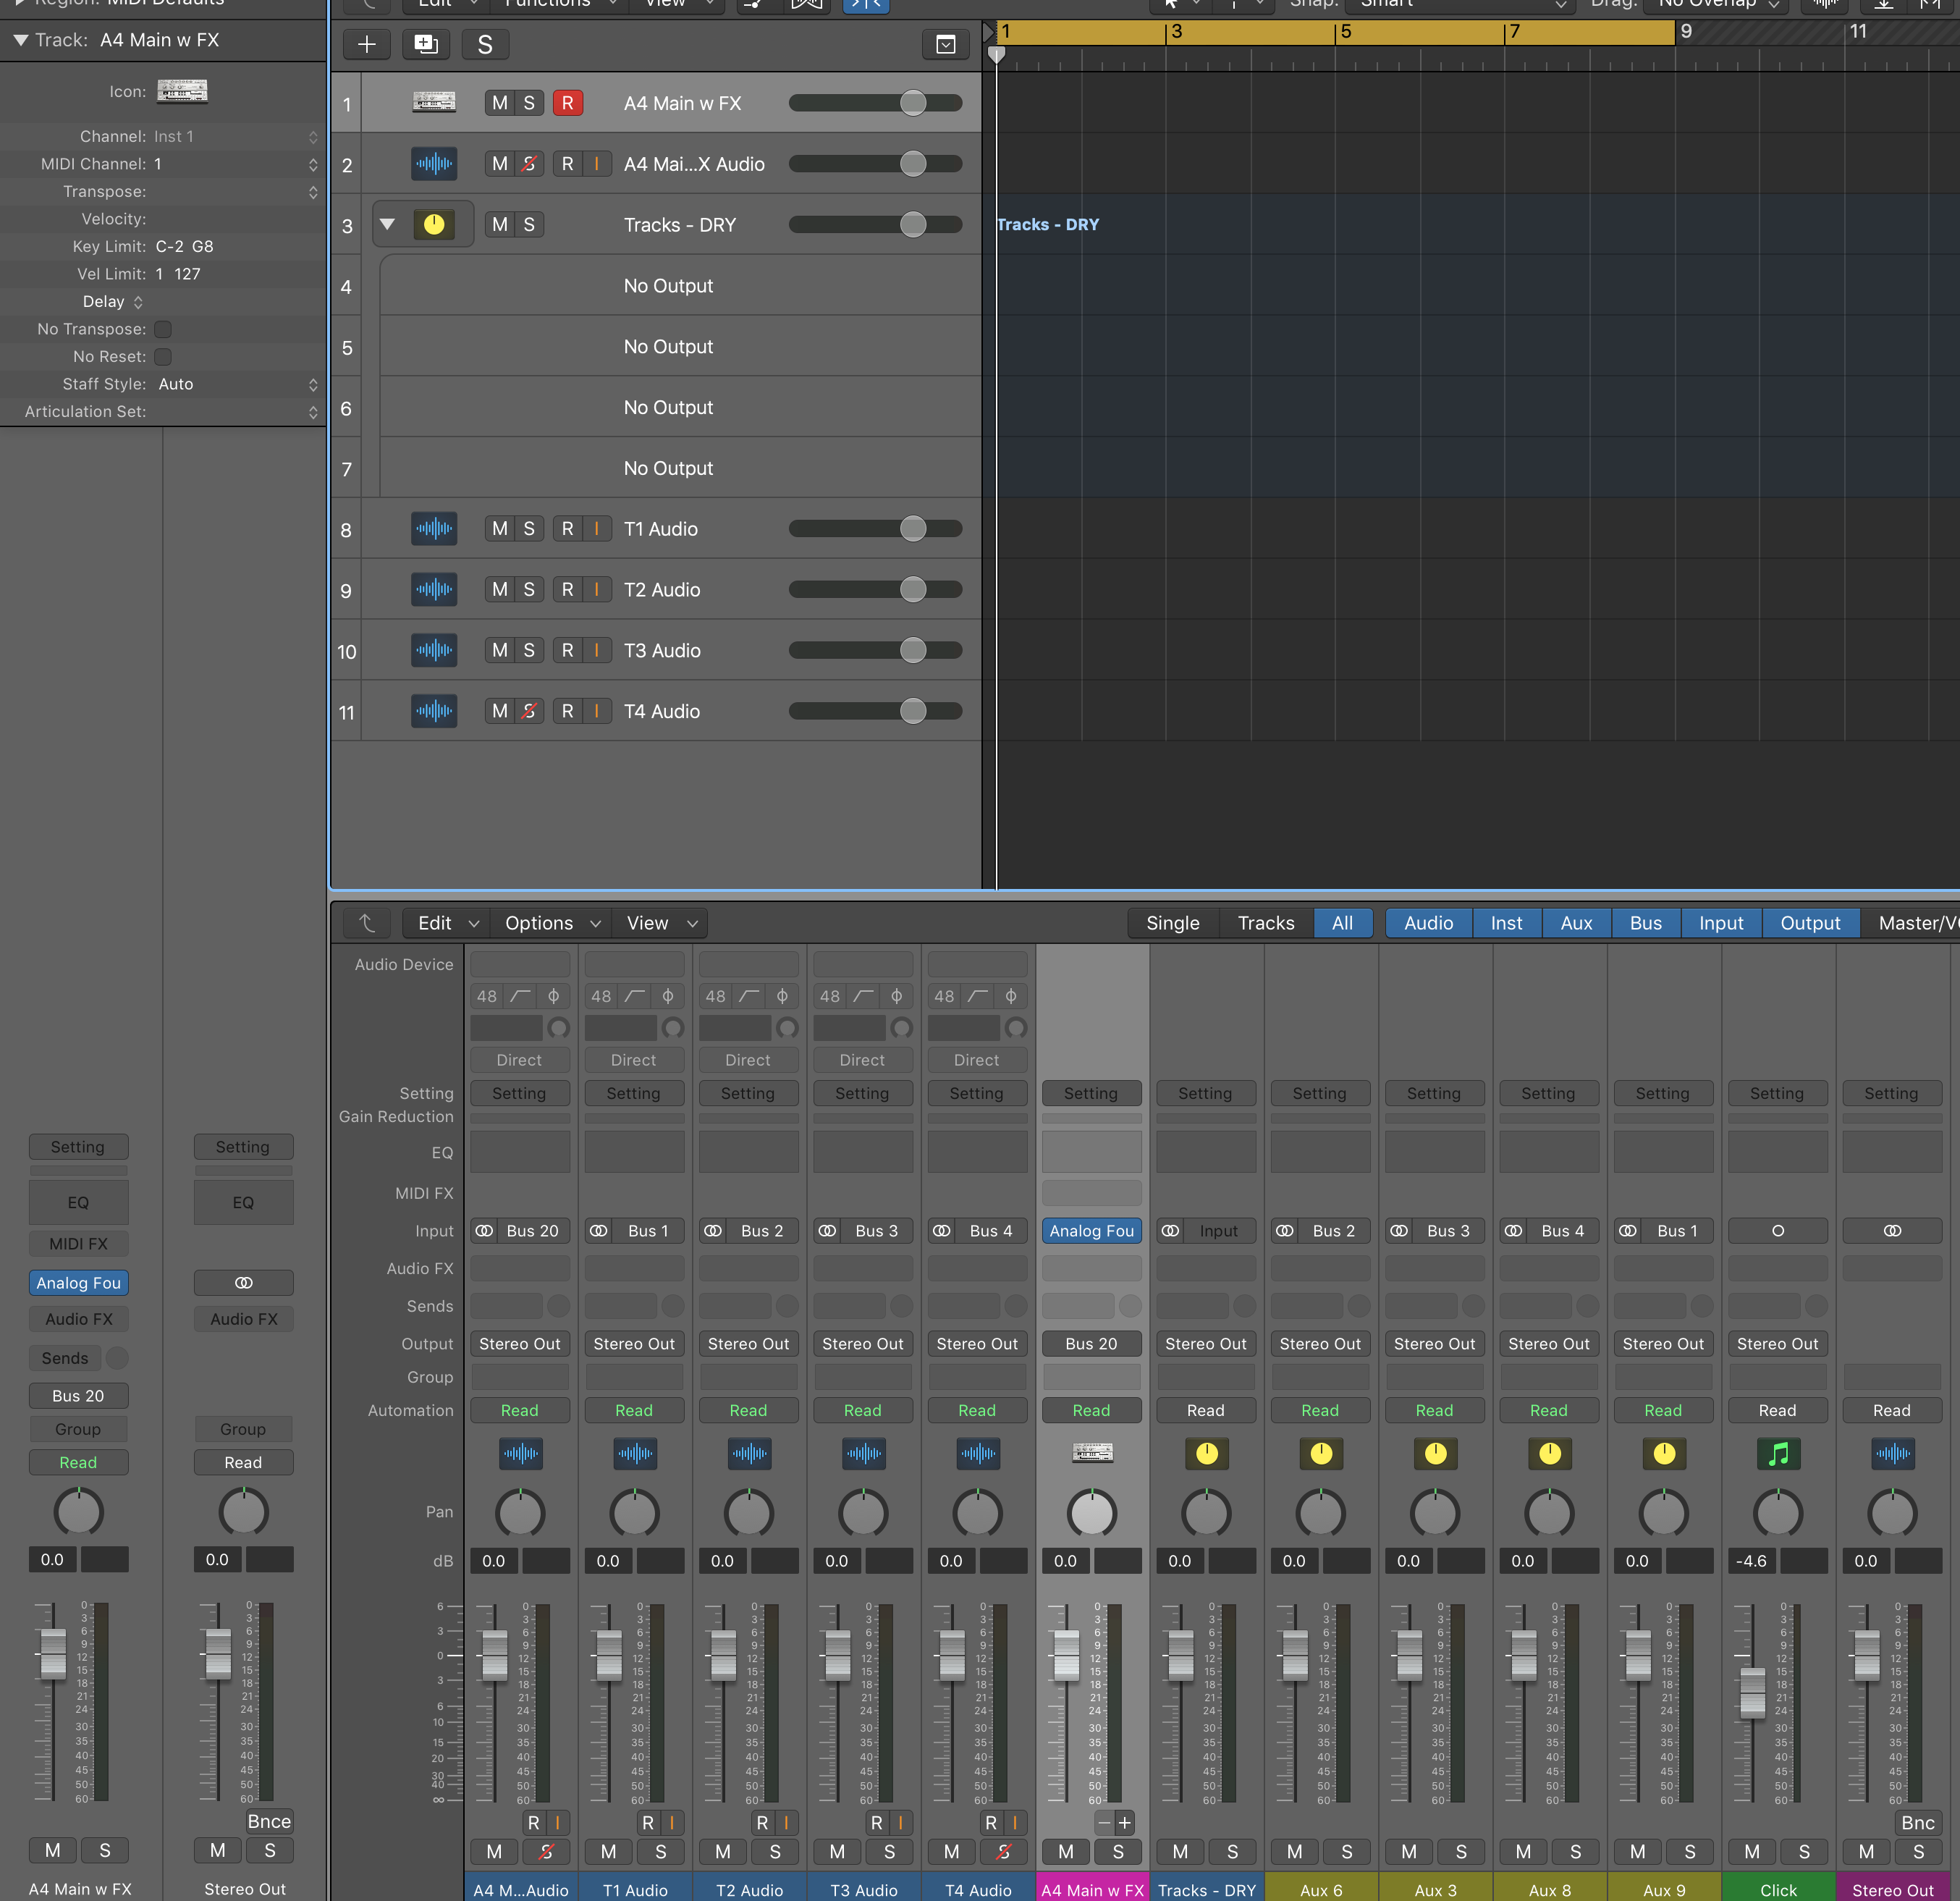
Task: Click the T1 Audio waveform track icon
Action: [434, 528]
